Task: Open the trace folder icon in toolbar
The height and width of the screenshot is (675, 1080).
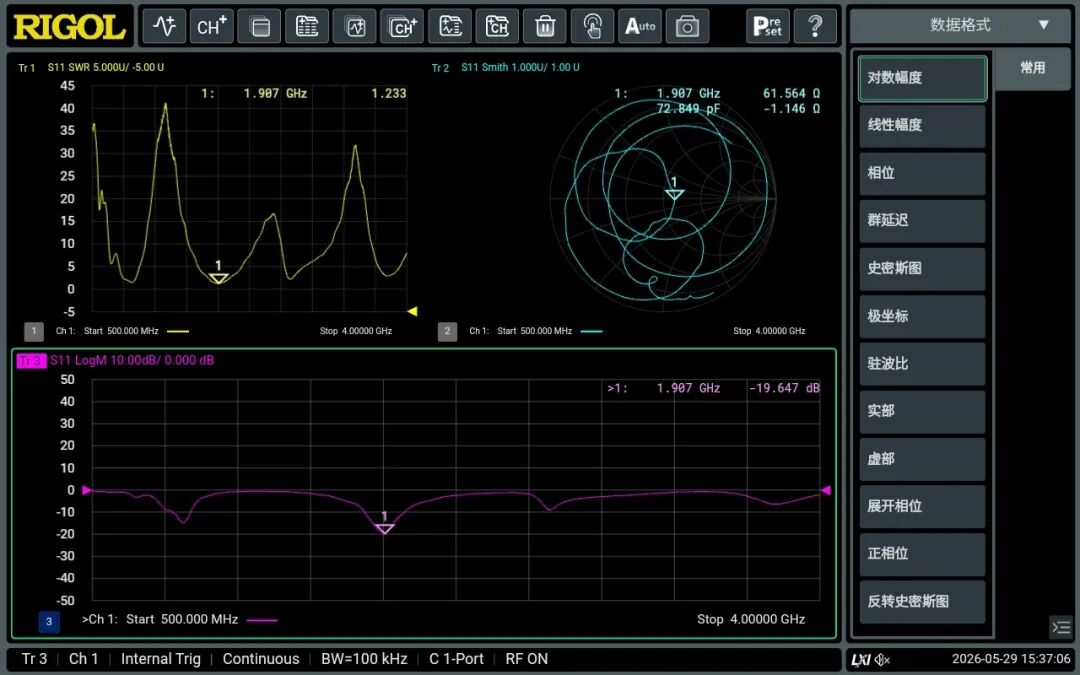Action: click(450, 26)
